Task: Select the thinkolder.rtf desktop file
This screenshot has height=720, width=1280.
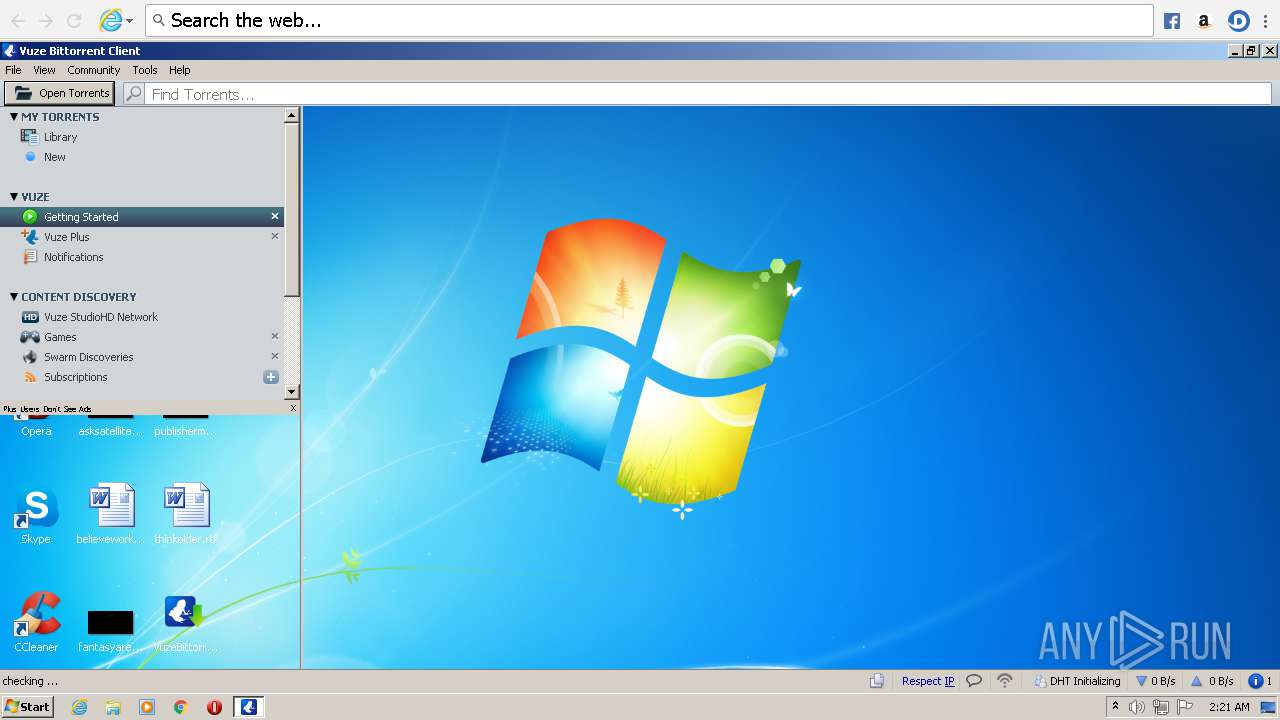Action: (185, 514)
